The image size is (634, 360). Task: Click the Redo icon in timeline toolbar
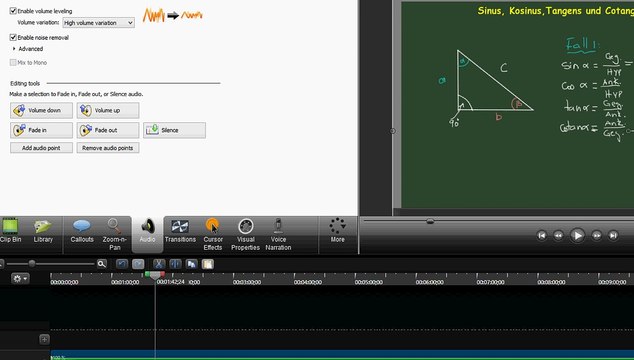pyautogui.click(x=138, y=264)
